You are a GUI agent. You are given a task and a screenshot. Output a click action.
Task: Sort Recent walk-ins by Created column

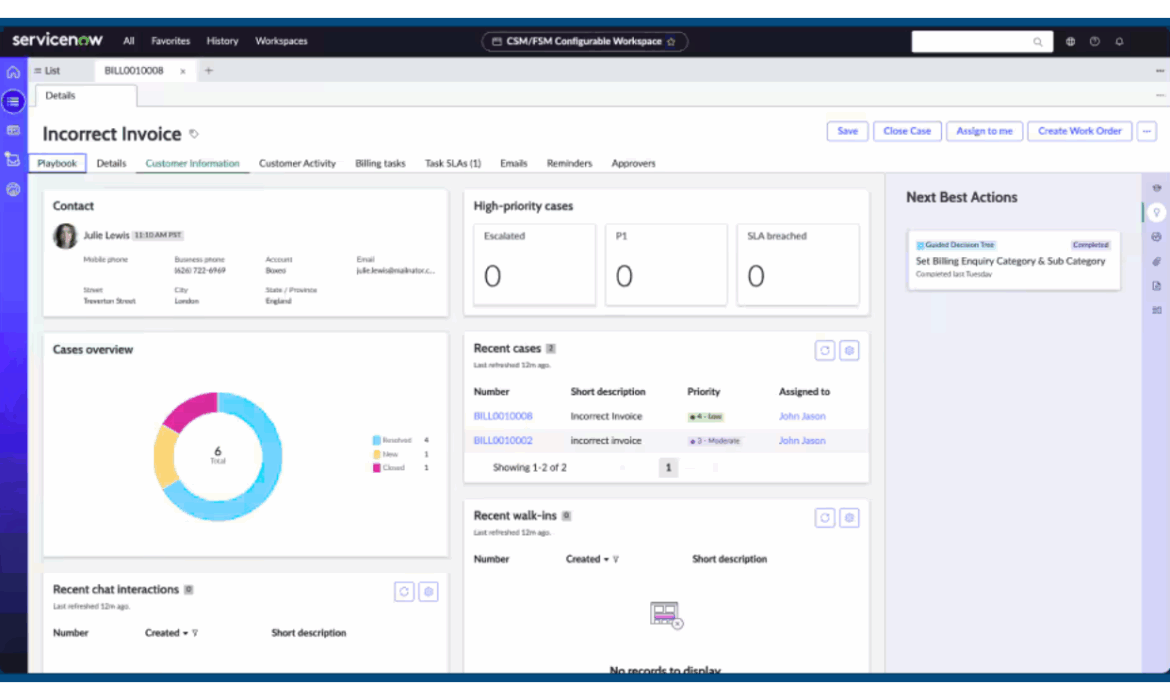(x=586, y=559)
